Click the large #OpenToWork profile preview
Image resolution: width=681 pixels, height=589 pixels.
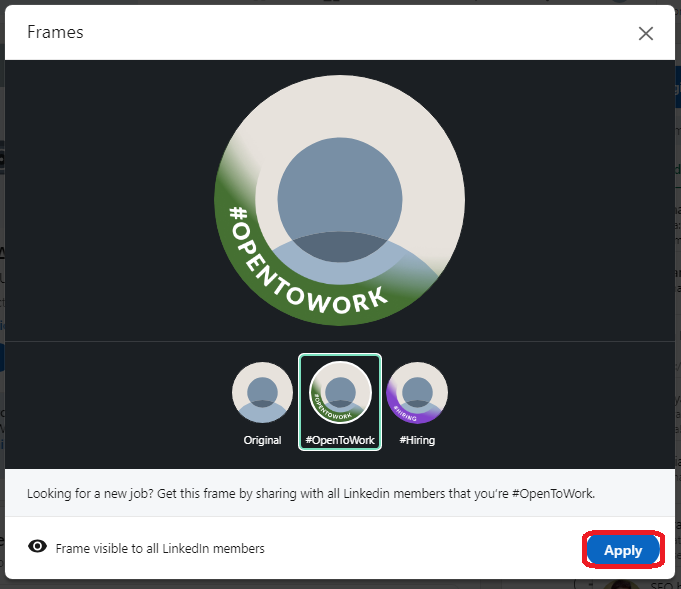point(340,200)
